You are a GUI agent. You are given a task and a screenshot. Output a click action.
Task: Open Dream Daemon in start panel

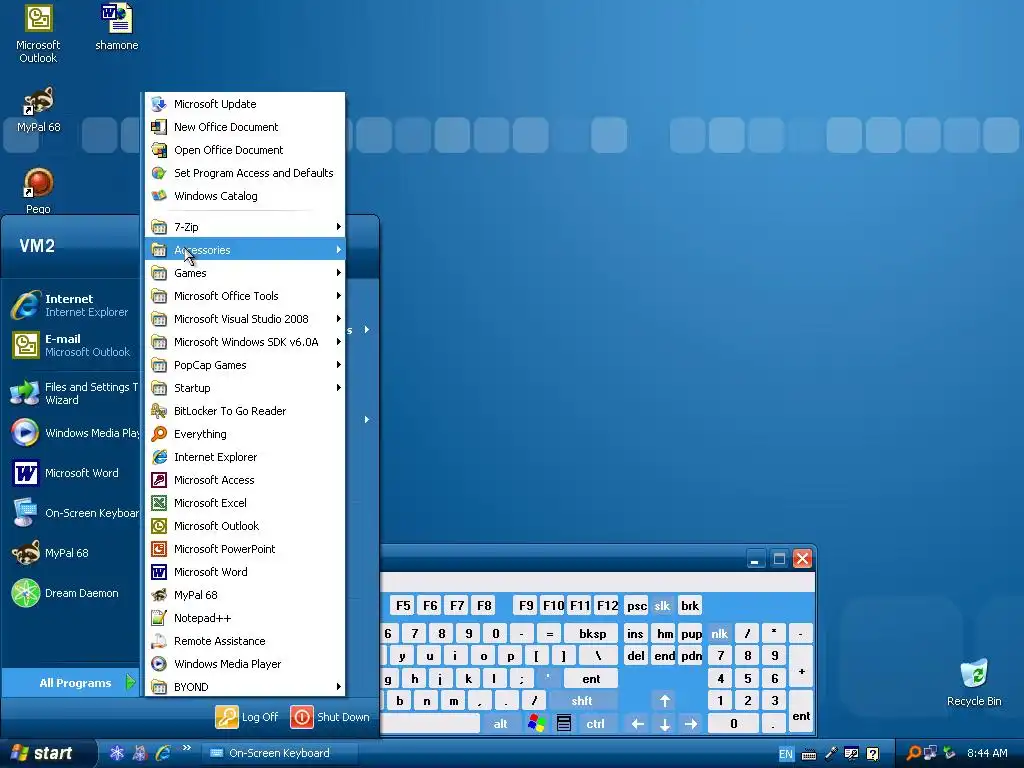point(72,593)
